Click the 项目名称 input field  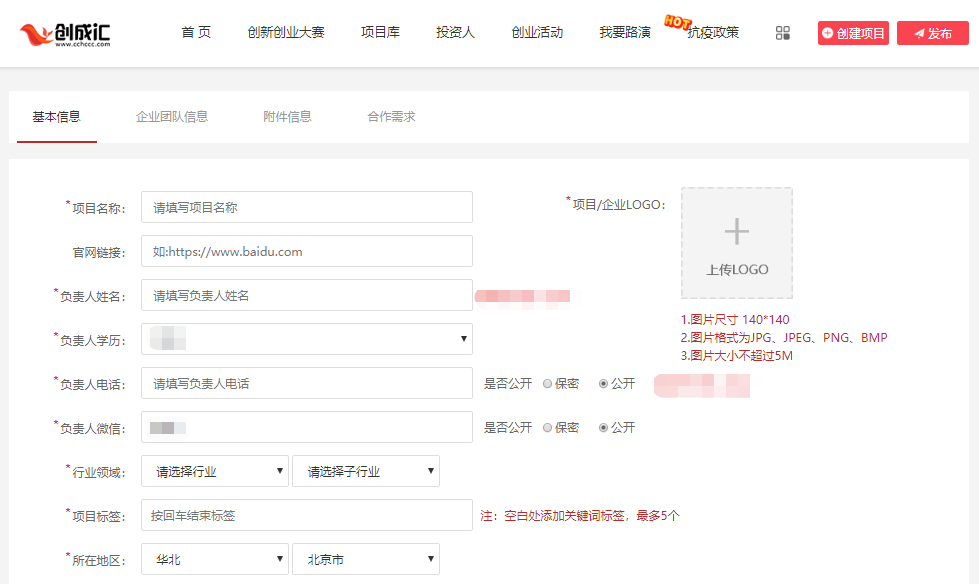(x=307, y=207)
